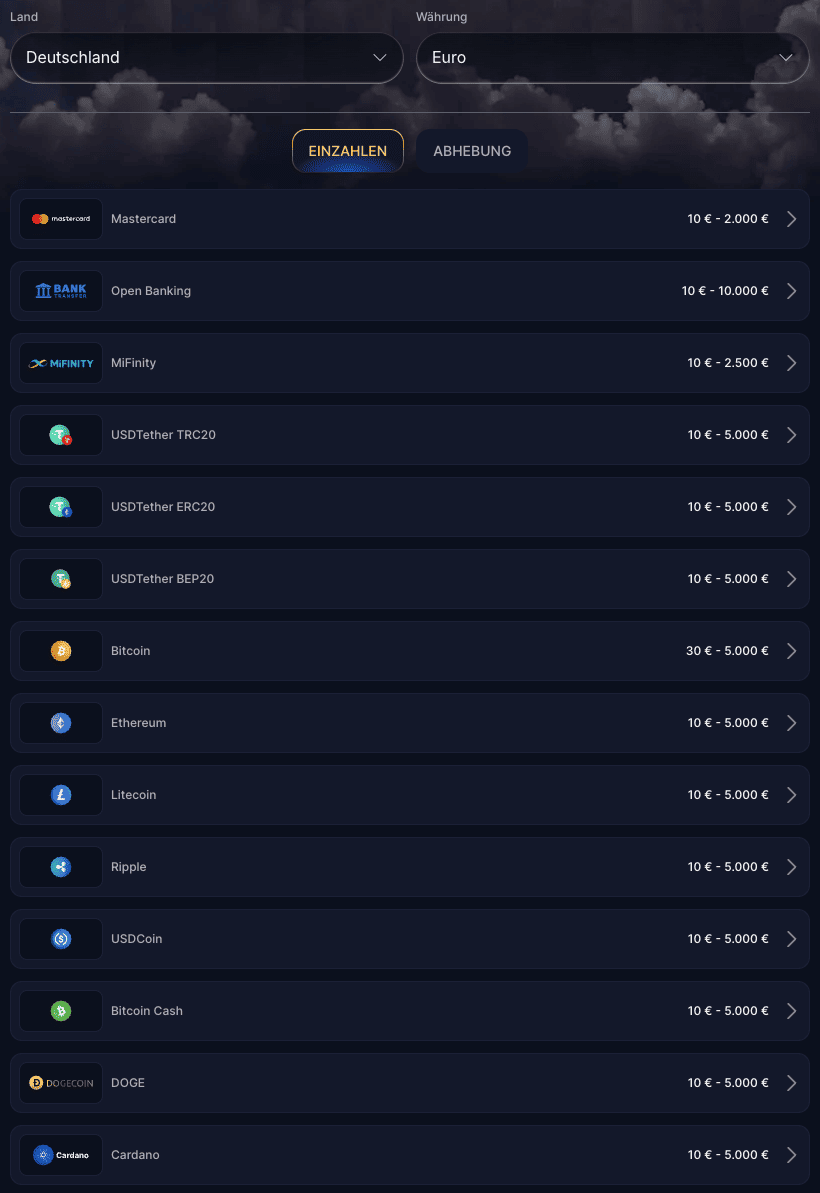Switch to the Einzahlen tab
Image resolution: width=820 pixels, height=1193 pixels.
tap(347, 151)
